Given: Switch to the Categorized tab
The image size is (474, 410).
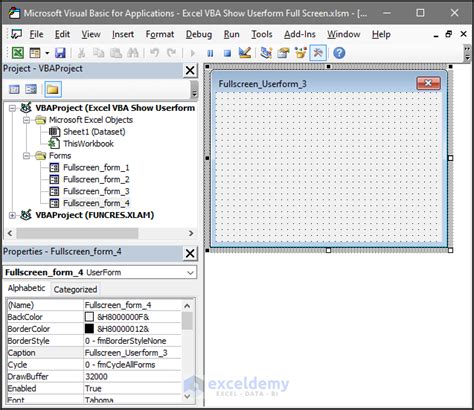Looking at the screenshot, I should tap(75, 289).
